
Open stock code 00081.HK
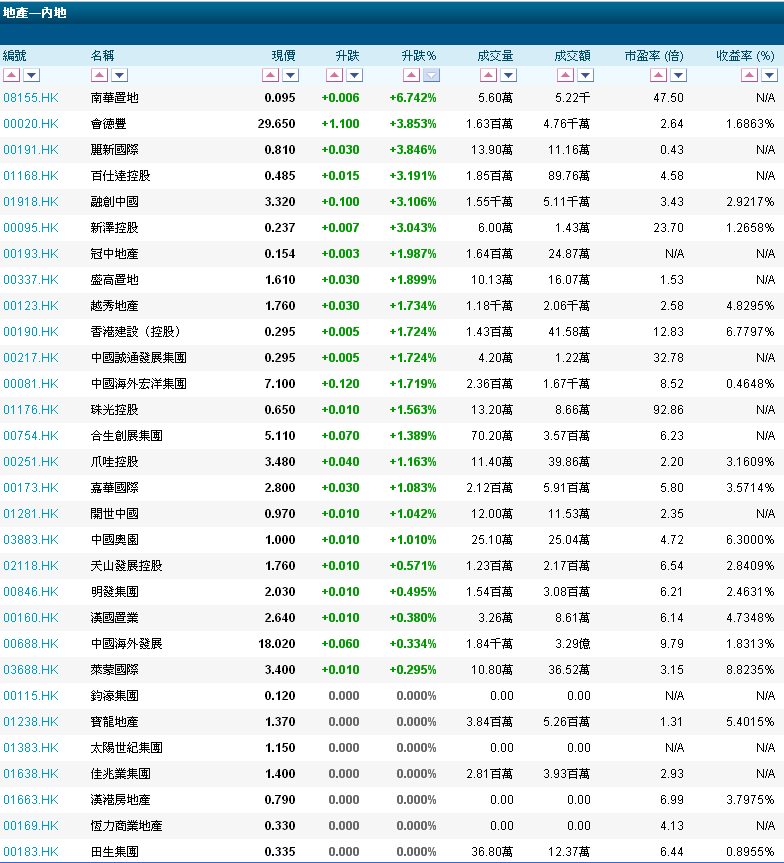coord(31,384)
